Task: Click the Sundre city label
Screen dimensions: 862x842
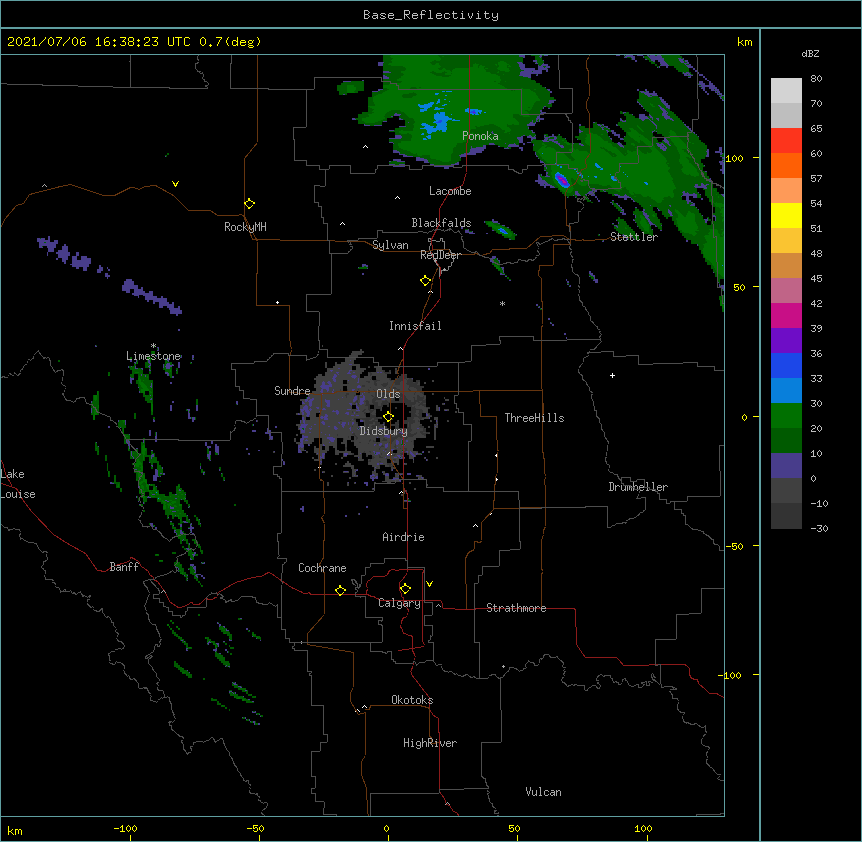Action: (x=292, y=391)
